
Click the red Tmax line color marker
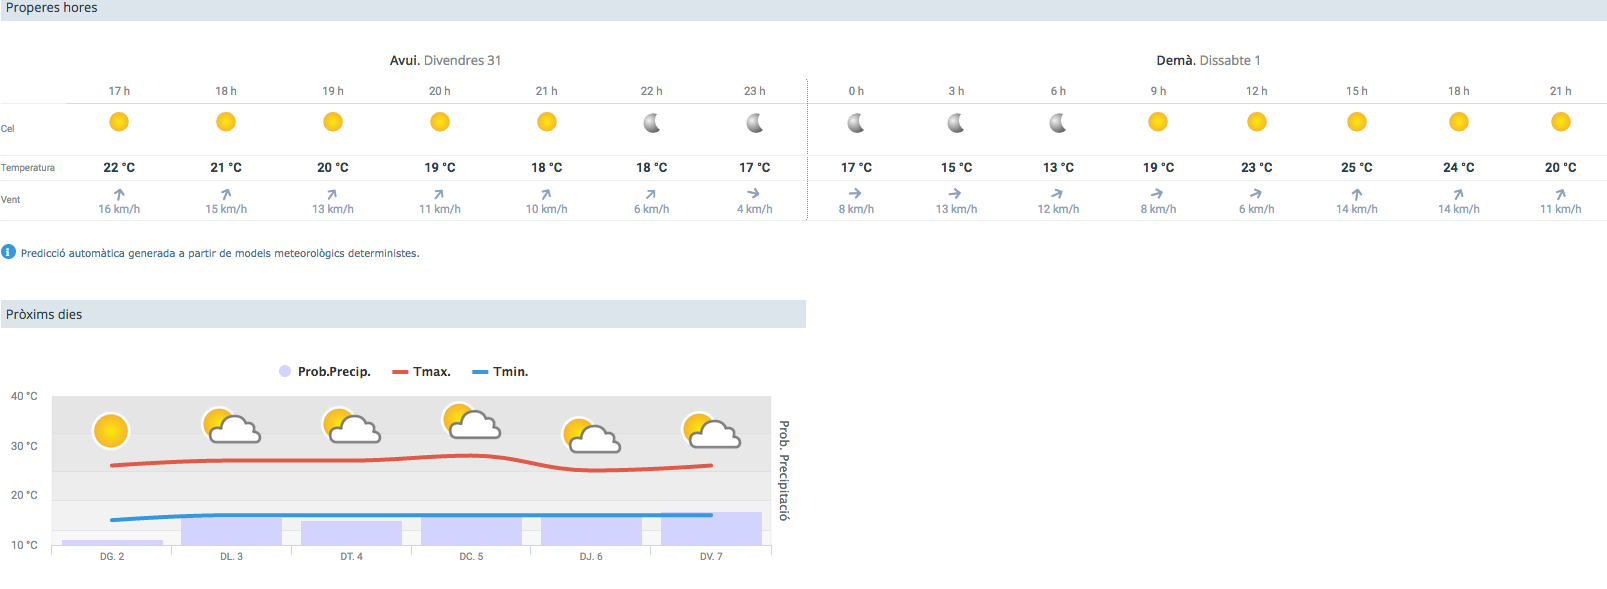(x=400, y=372)
